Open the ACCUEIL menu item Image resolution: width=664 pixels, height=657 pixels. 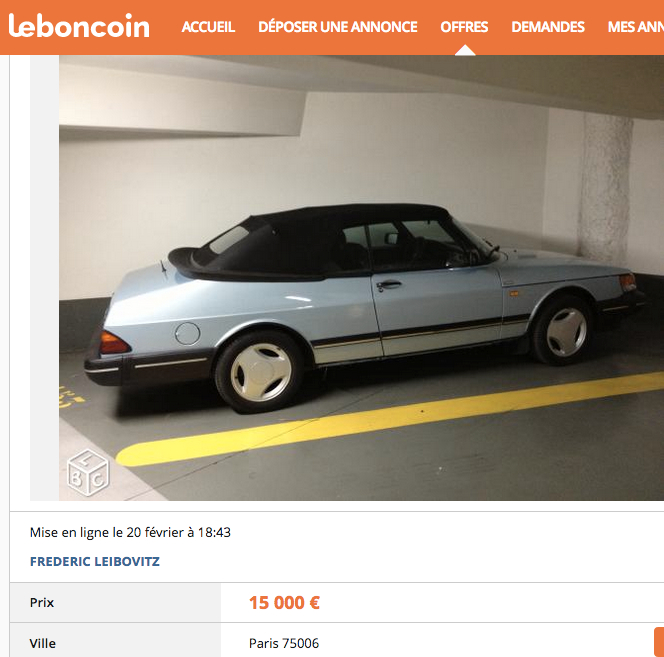point(208,27)
